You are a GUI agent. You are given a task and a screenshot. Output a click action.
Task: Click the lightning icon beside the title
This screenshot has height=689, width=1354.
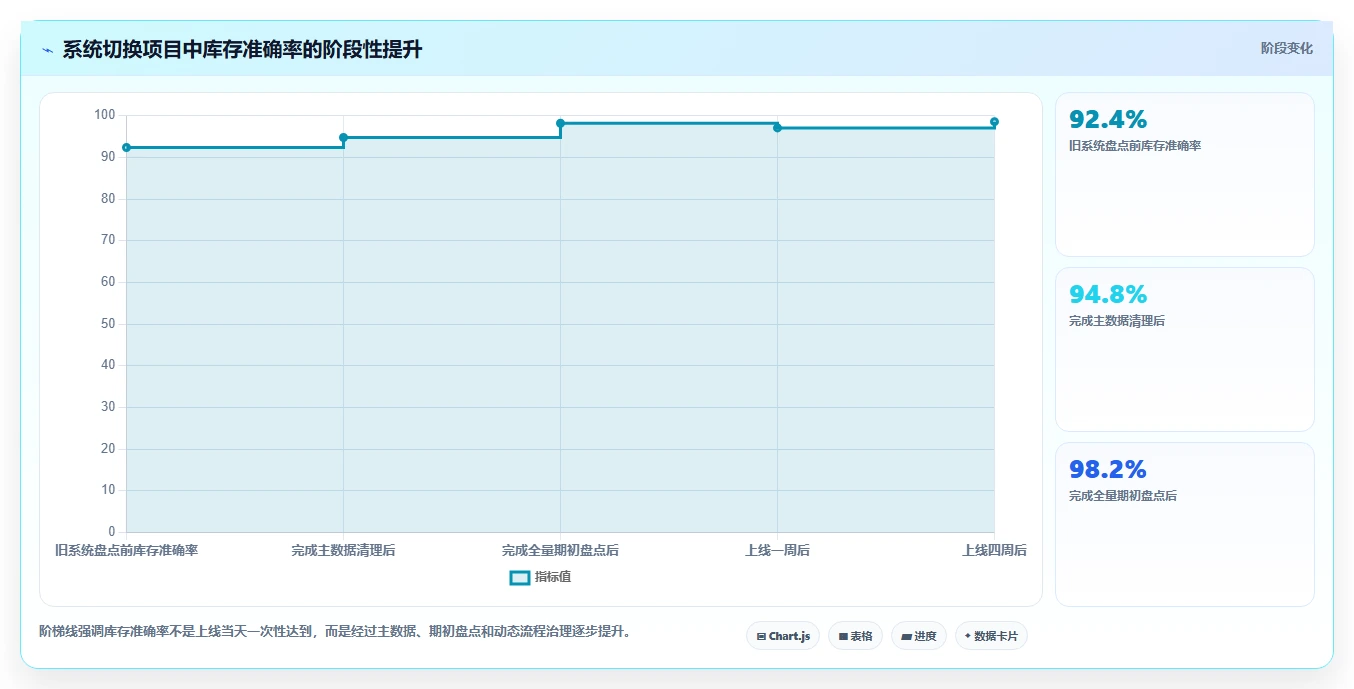[x=48, y=50]
